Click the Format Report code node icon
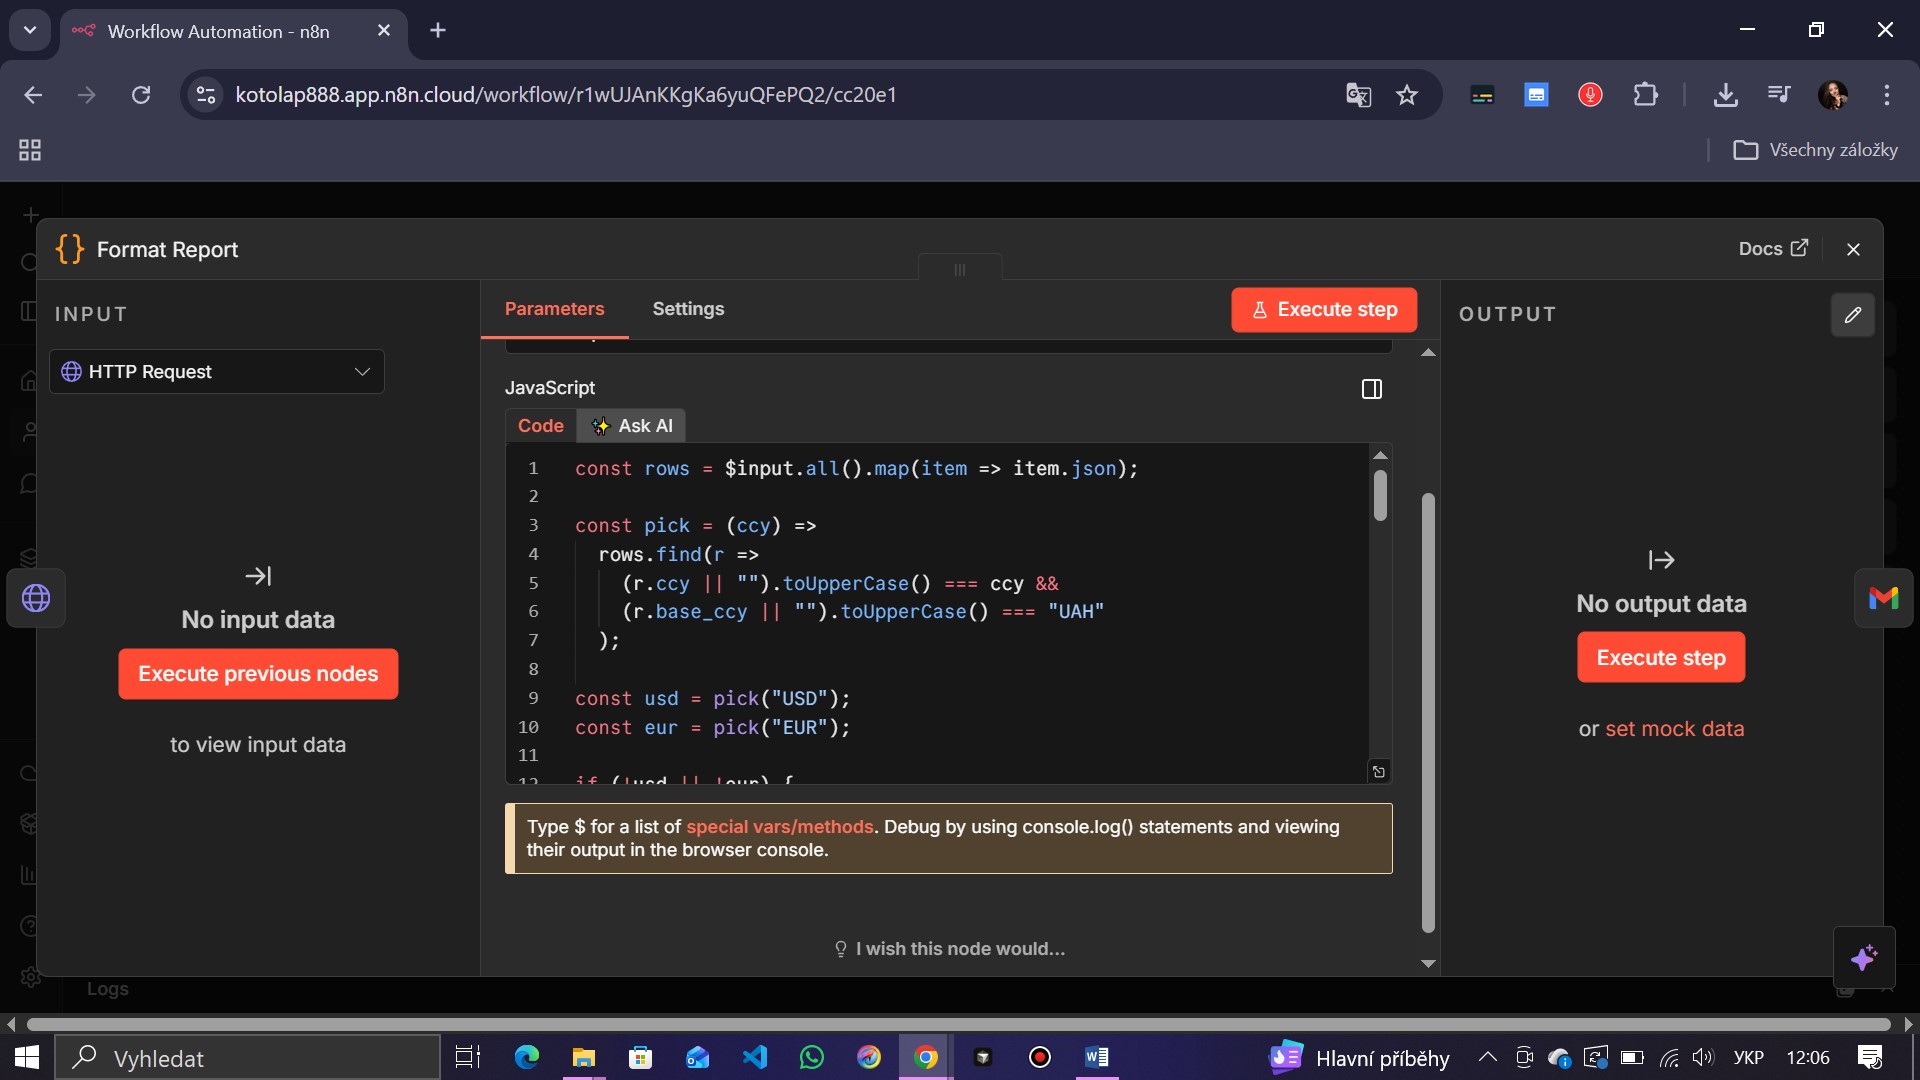Image resolution: width=1920 pixels, height=1080 pixels. coord(70,249)
